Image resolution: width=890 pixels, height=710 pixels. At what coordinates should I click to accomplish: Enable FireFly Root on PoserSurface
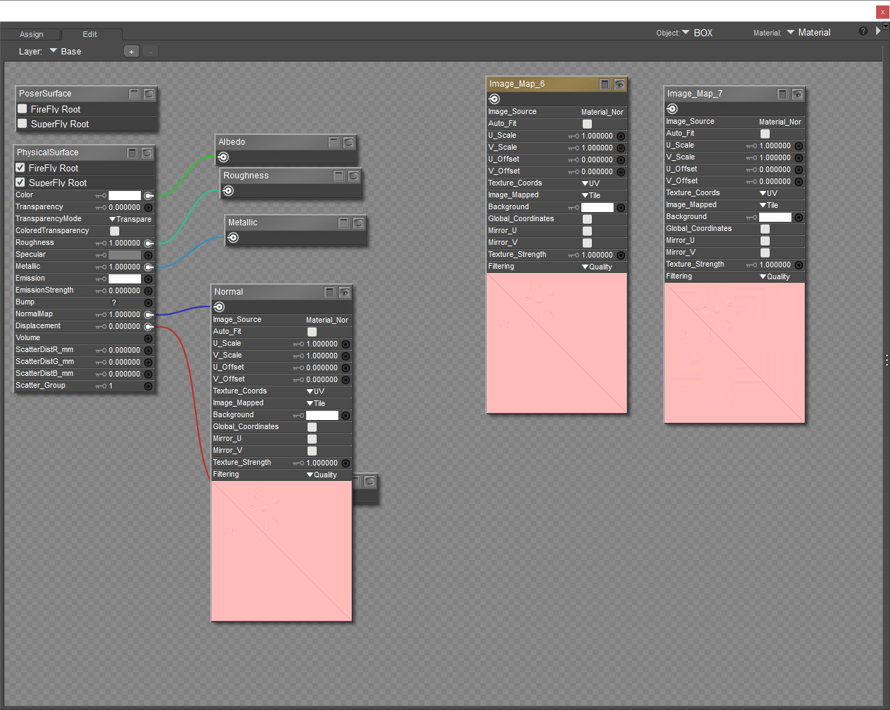[x=23, y=109]
